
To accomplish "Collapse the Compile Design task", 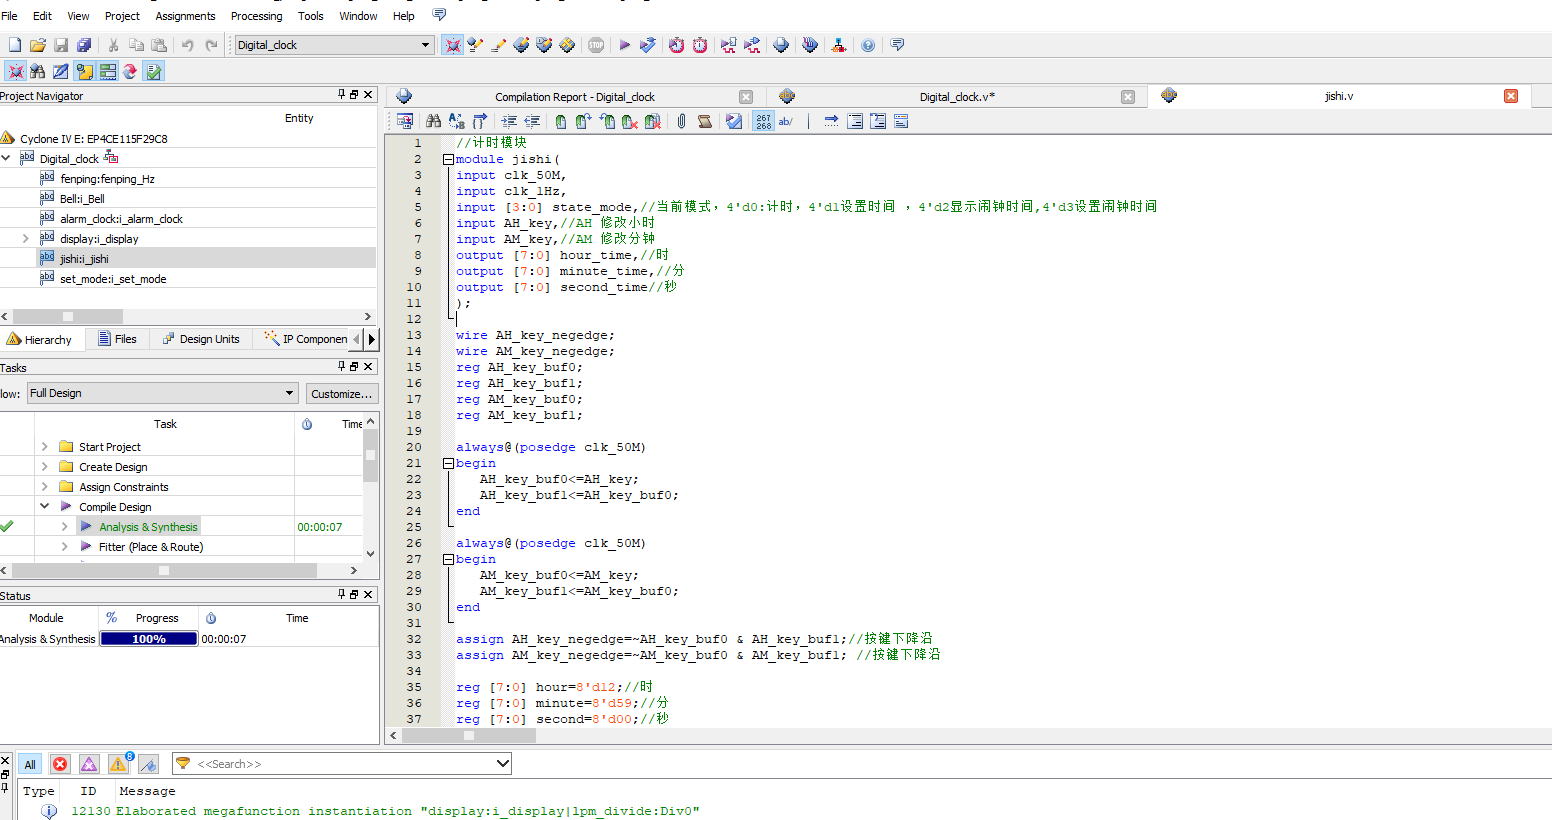I will tap(44, 506).
